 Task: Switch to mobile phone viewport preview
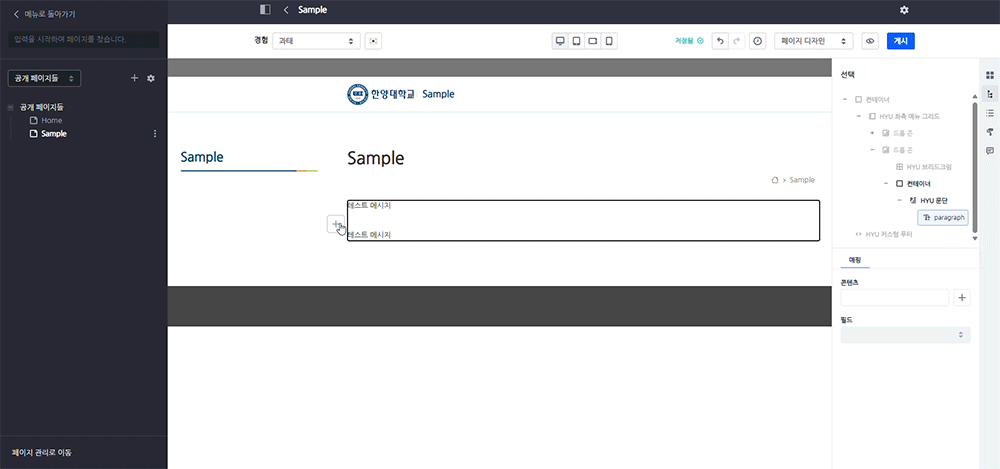609,41
